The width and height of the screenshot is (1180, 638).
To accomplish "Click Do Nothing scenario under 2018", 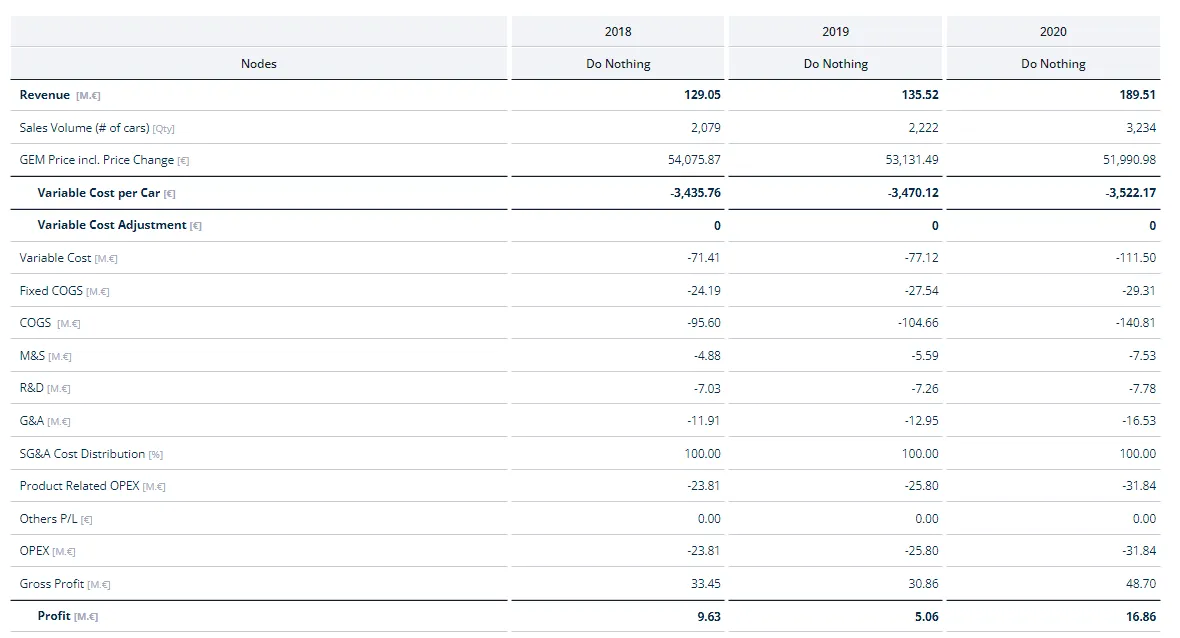I will 618,64.
